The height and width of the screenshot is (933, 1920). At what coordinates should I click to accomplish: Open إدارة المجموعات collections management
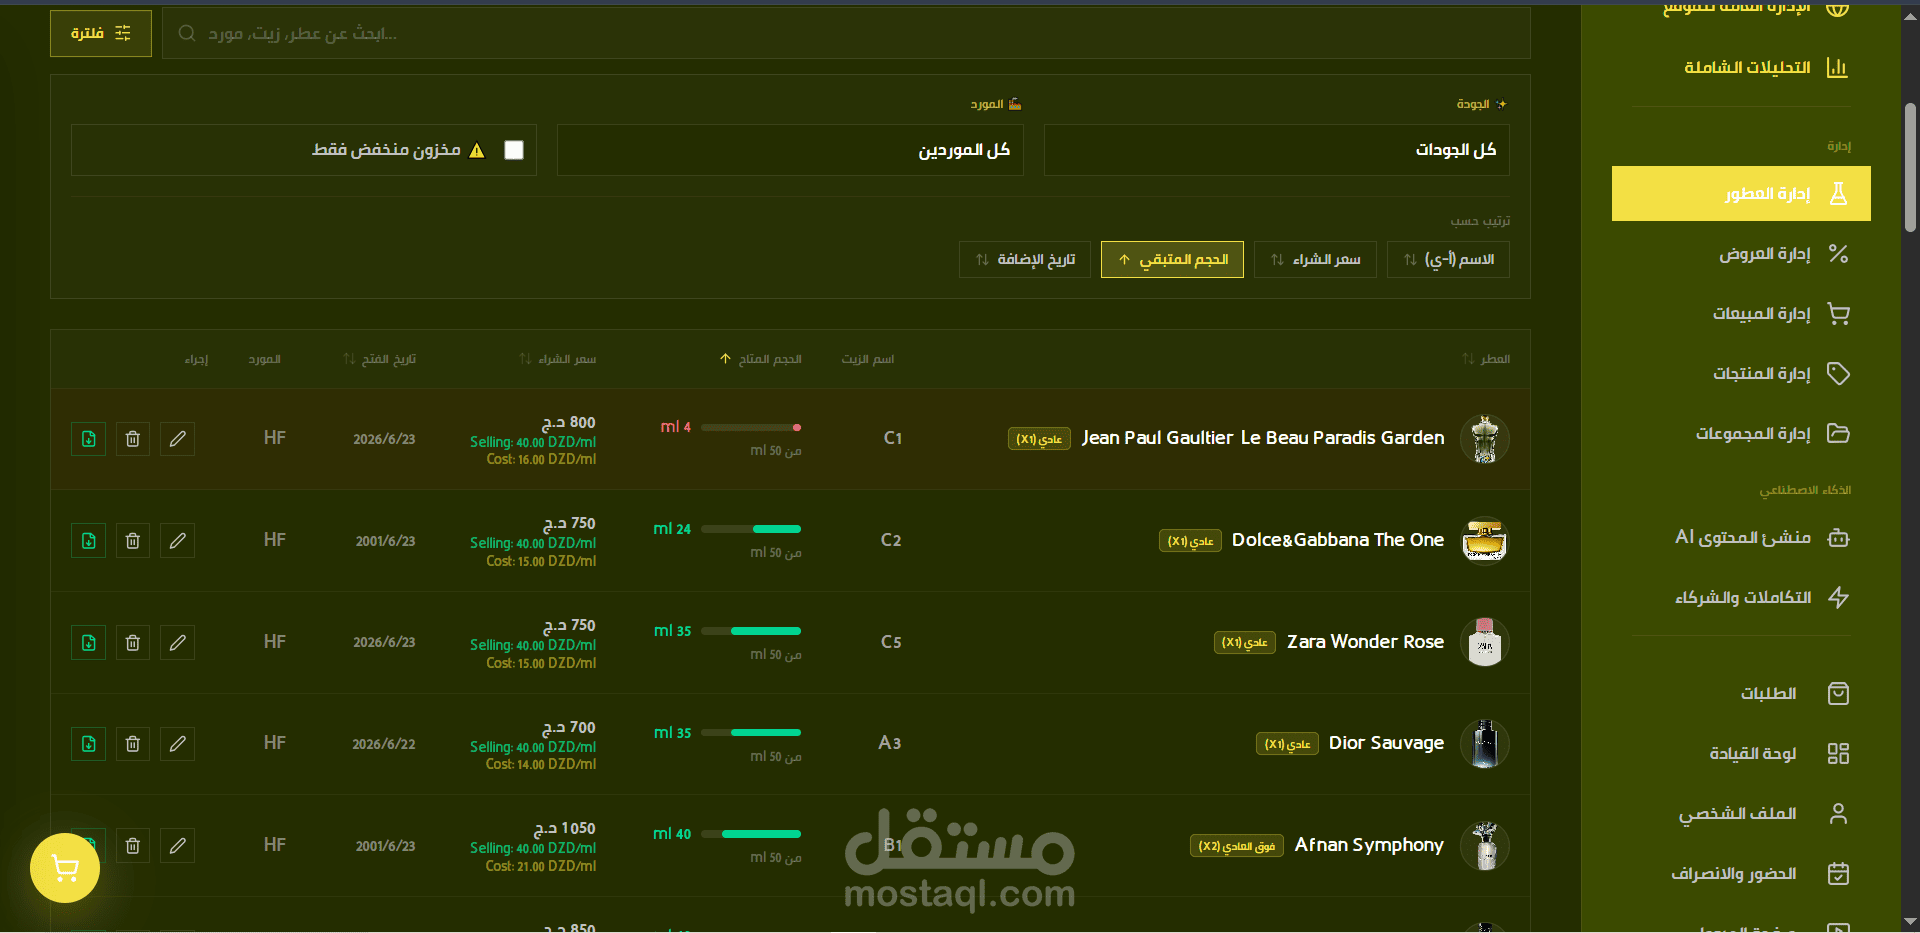[1741, 434]
